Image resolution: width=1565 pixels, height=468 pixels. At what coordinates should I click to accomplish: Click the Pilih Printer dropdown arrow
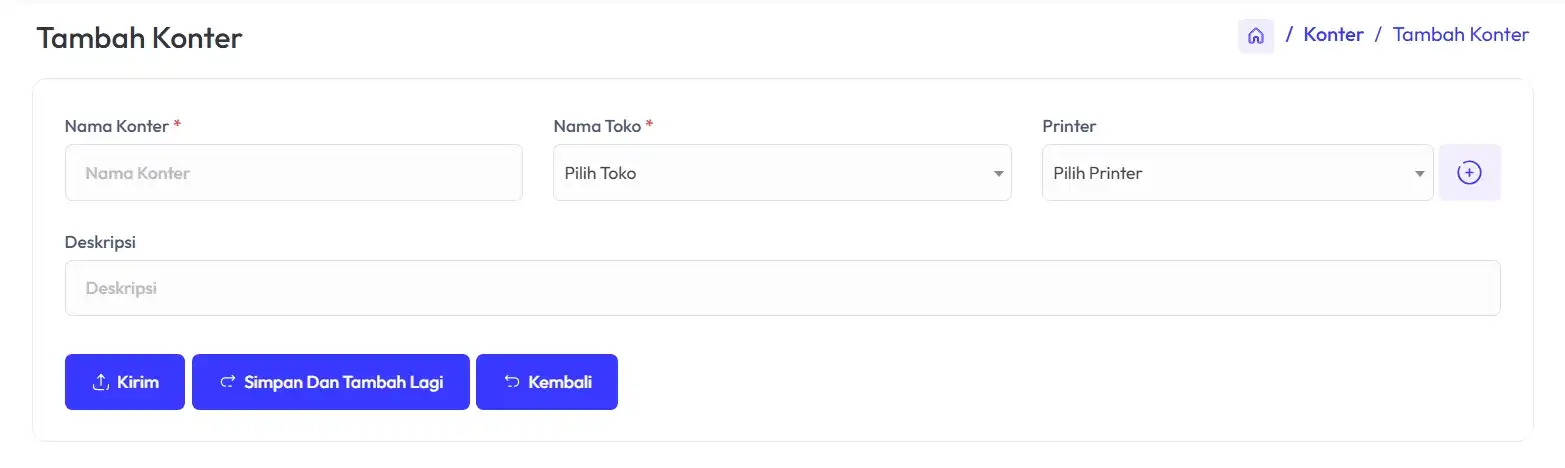[1420, 174]
